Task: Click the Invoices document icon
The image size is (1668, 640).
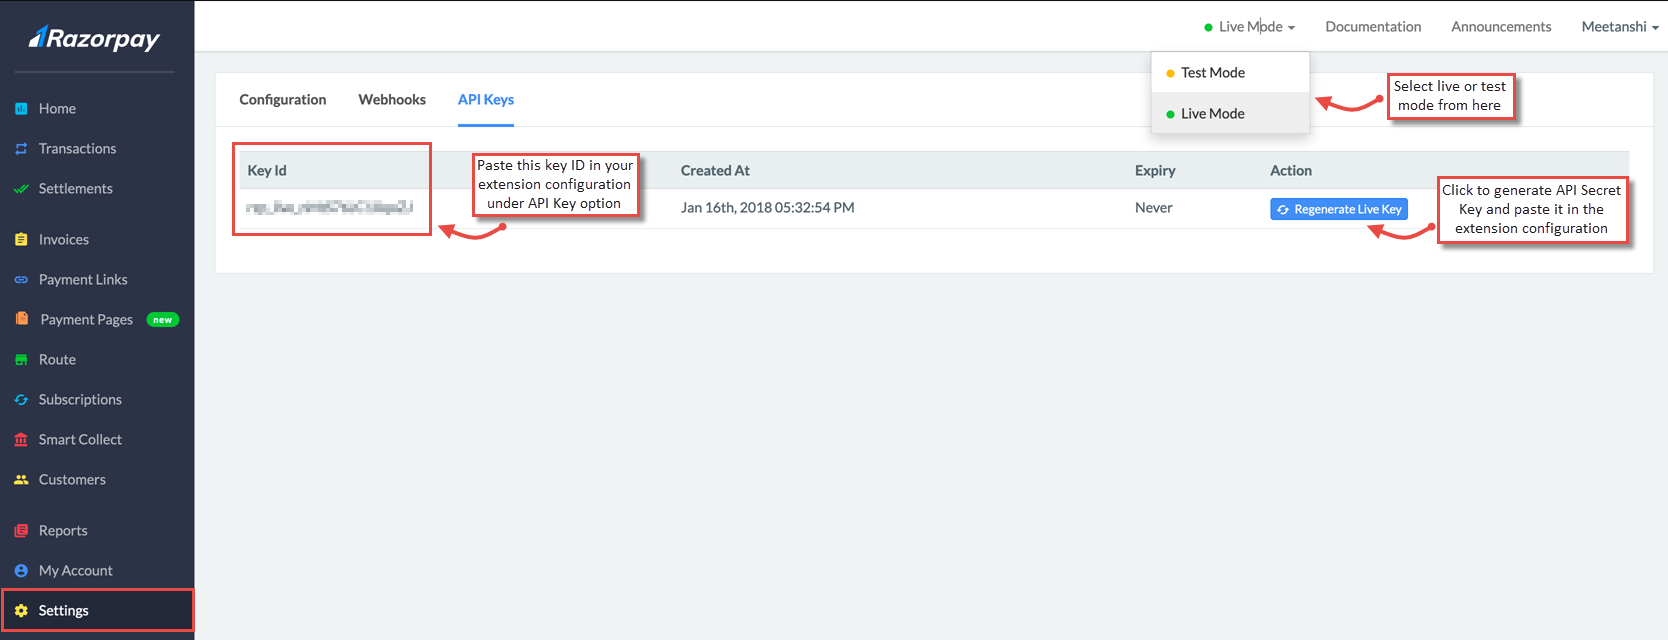Action: click(21, 239)
